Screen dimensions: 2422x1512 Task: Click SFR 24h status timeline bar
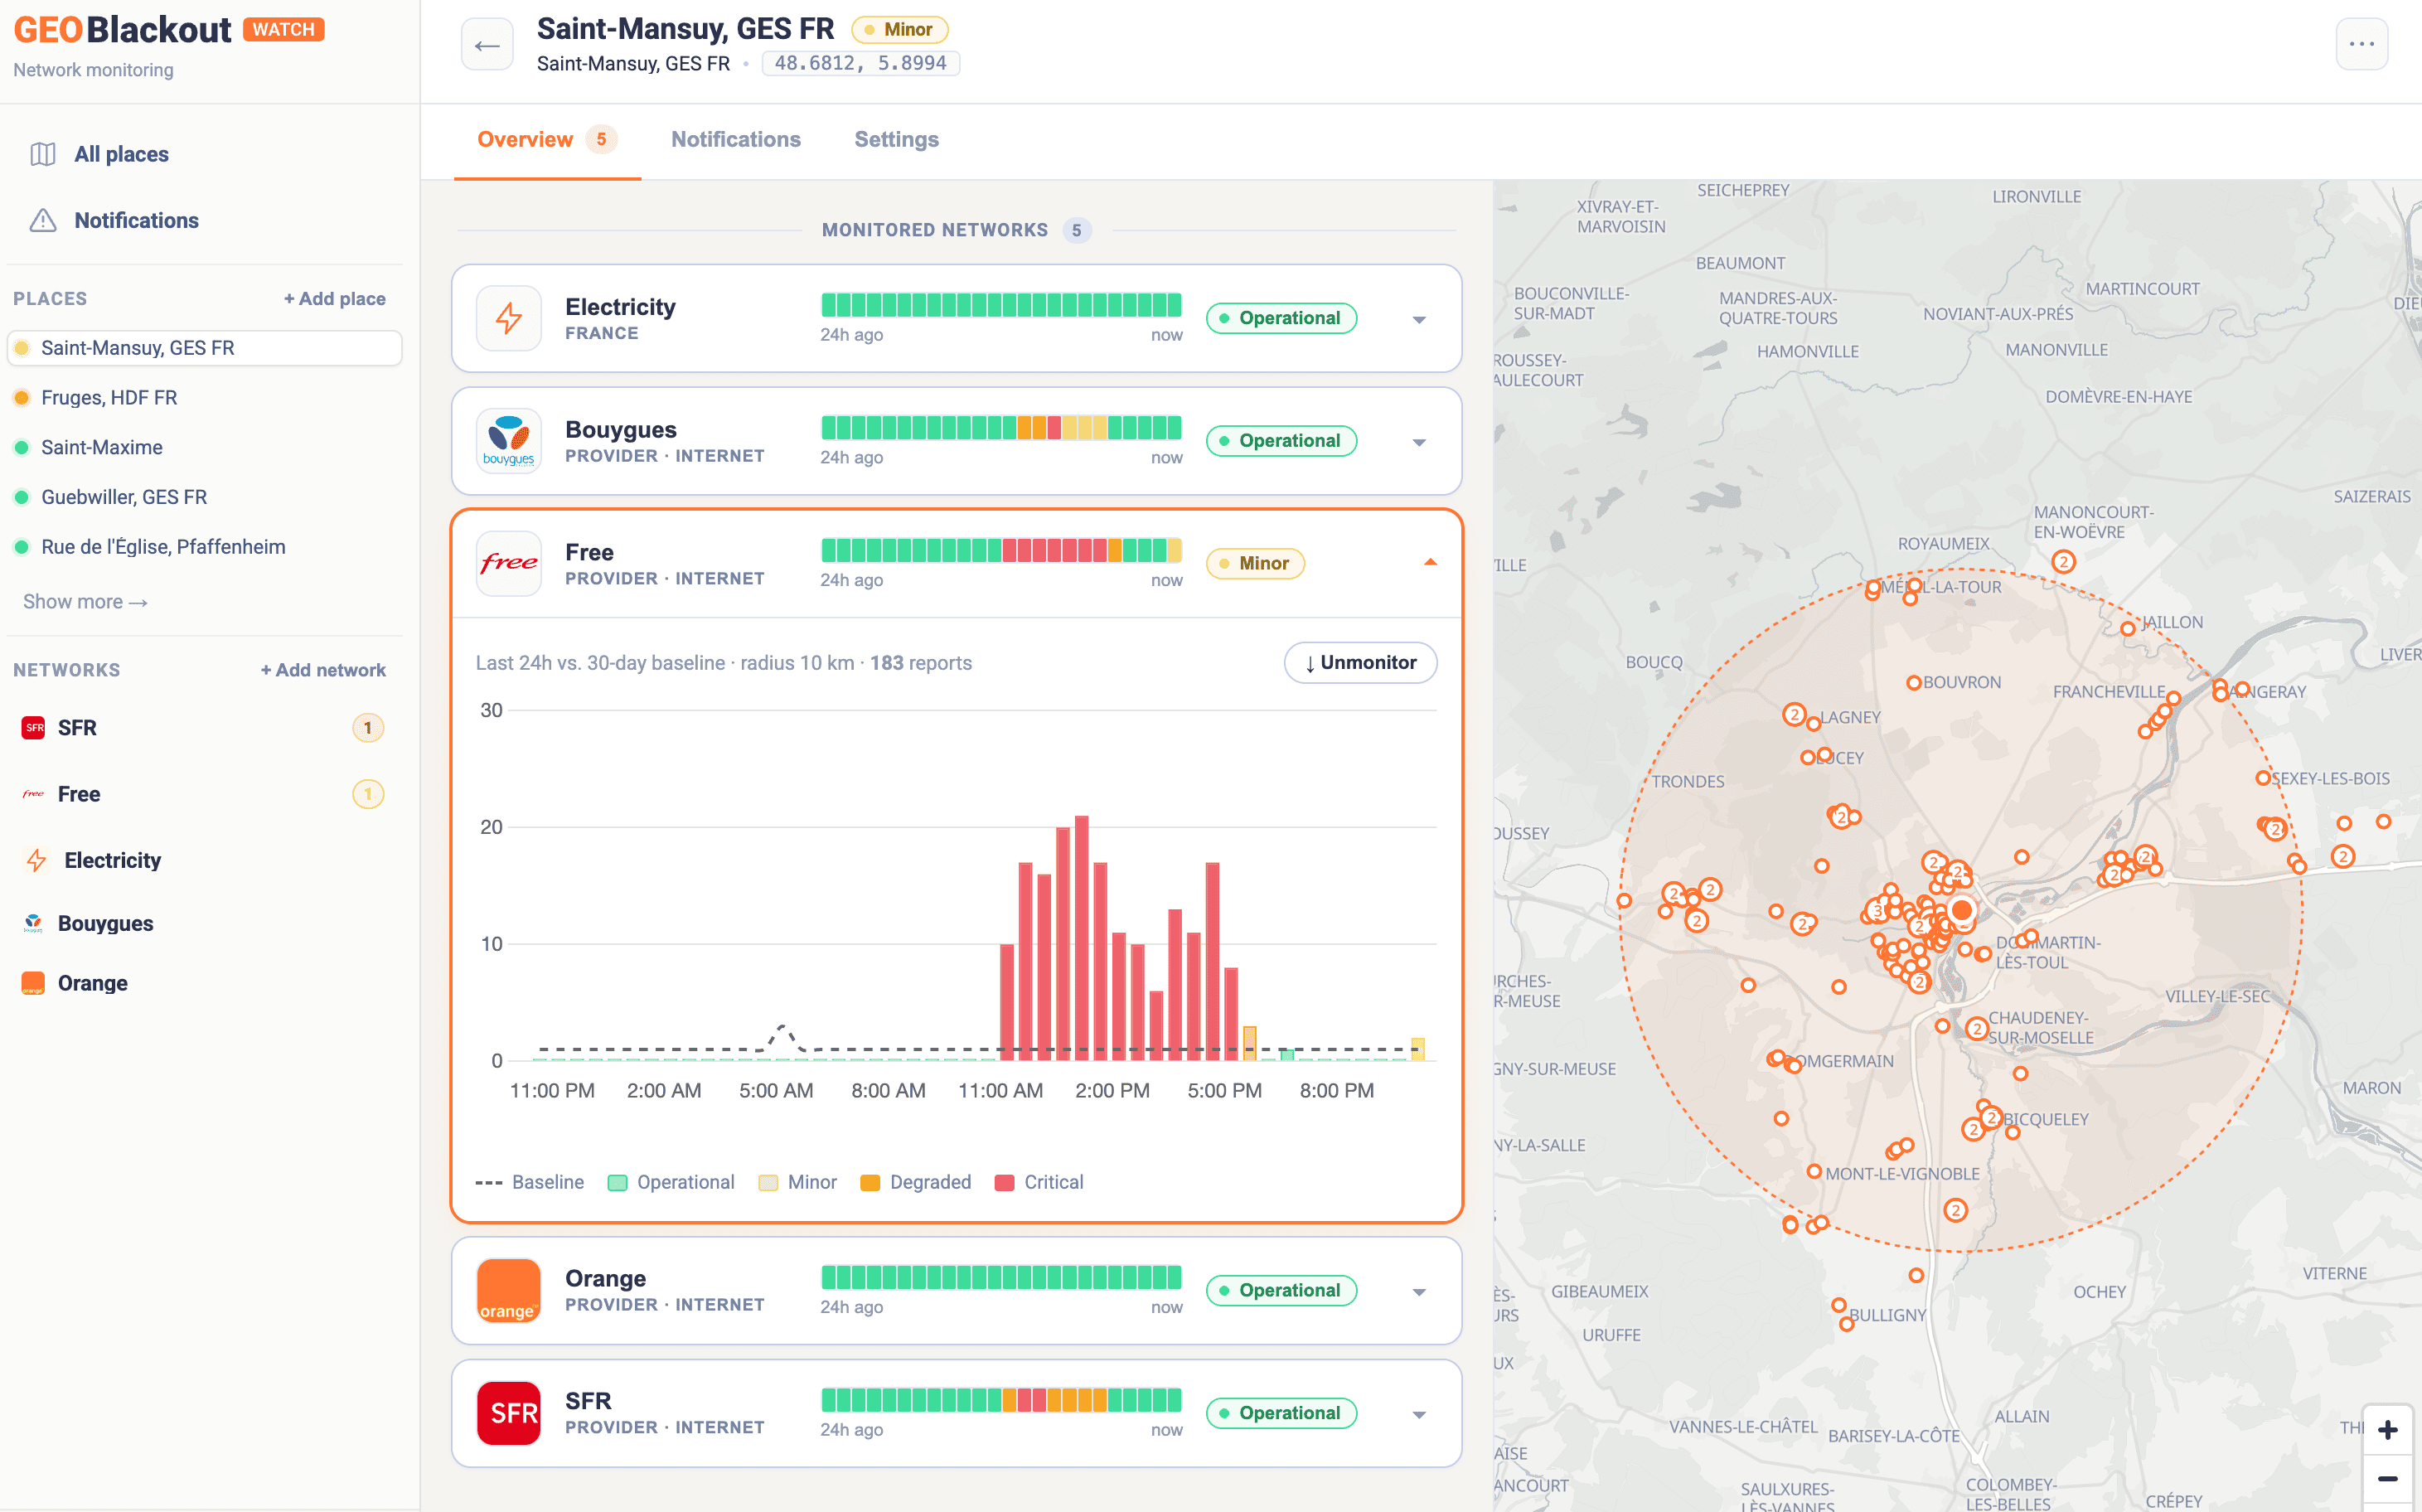pyautogui.click(x=1001, y=1400)
